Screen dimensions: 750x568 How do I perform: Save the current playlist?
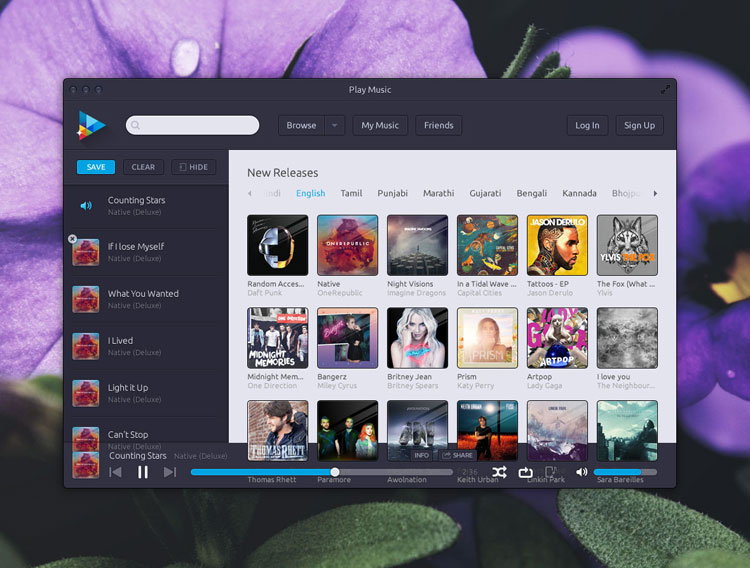click(x=96, y=167)
